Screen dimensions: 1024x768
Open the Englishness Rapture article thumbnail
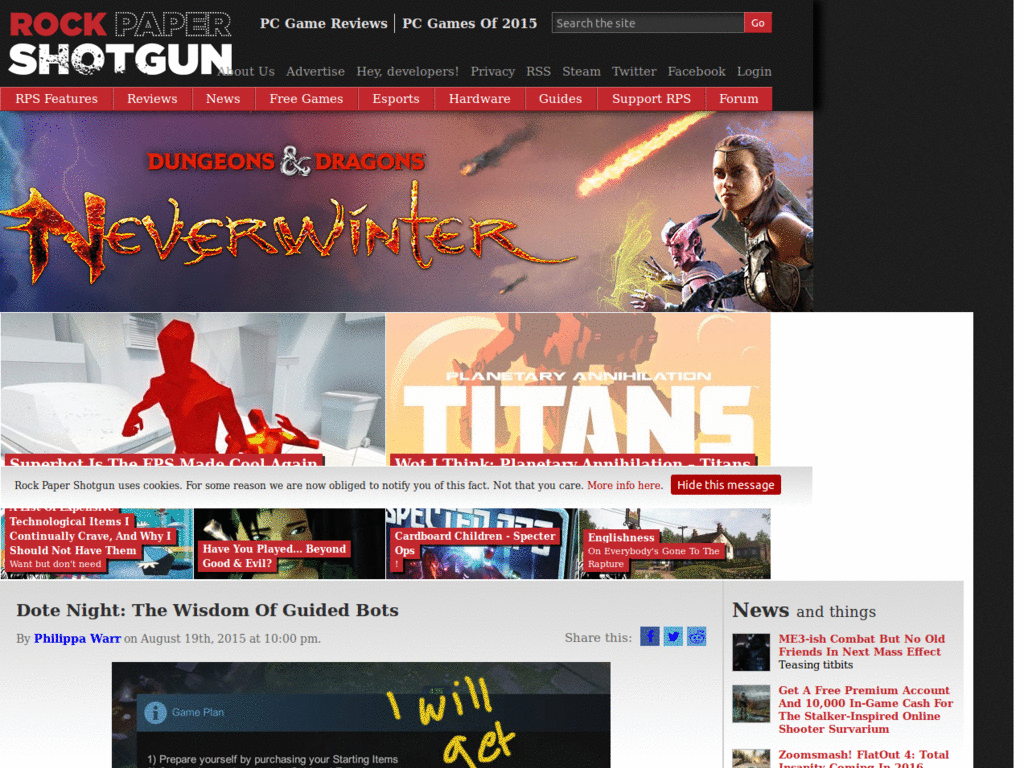click(672, 543)
